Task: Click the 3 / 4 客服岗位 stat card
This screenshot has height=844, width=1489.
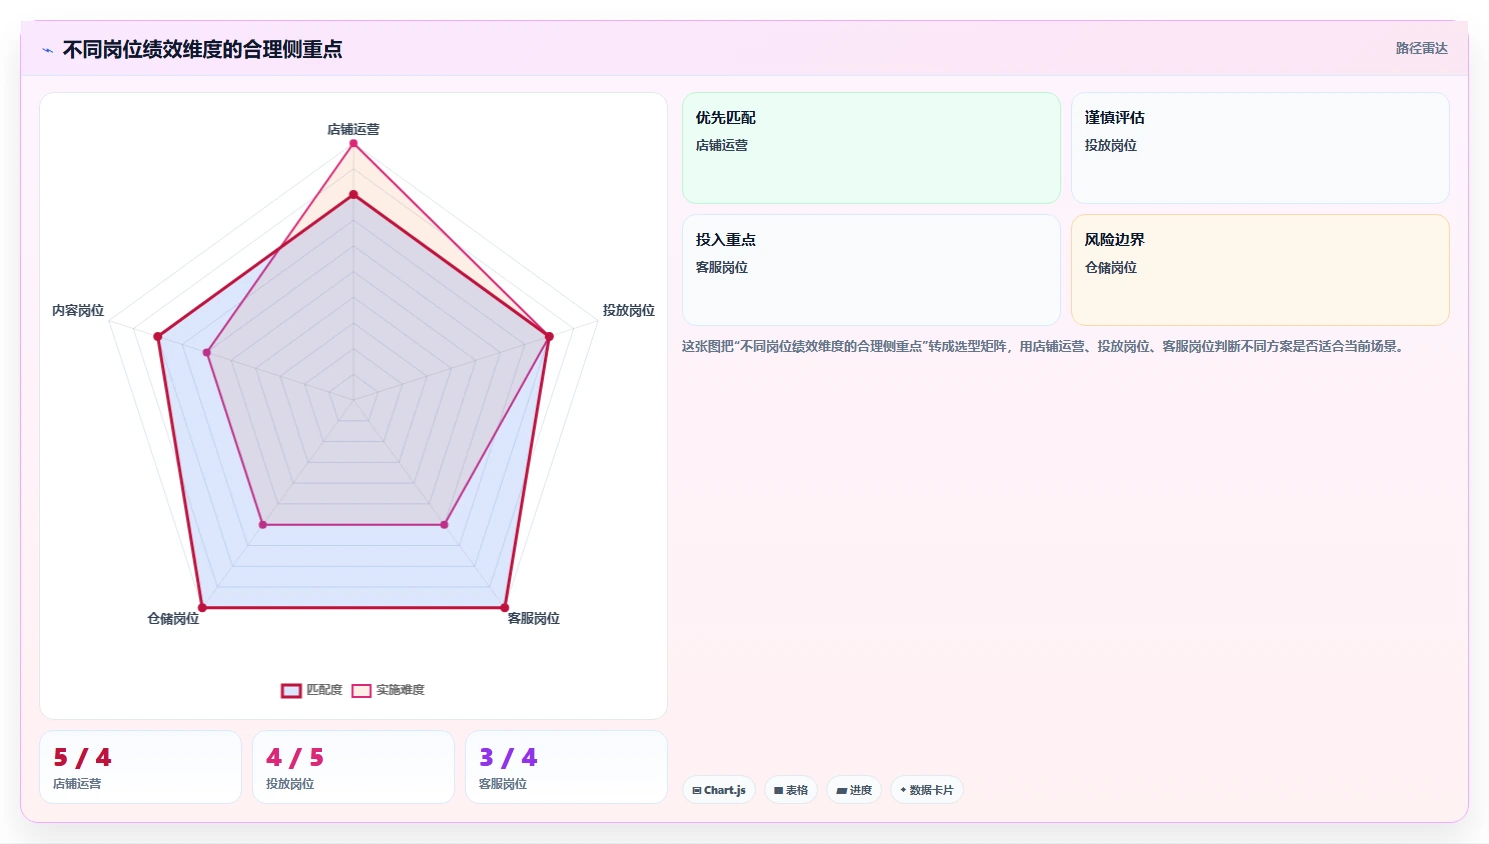Action: (x=566, y=767)
